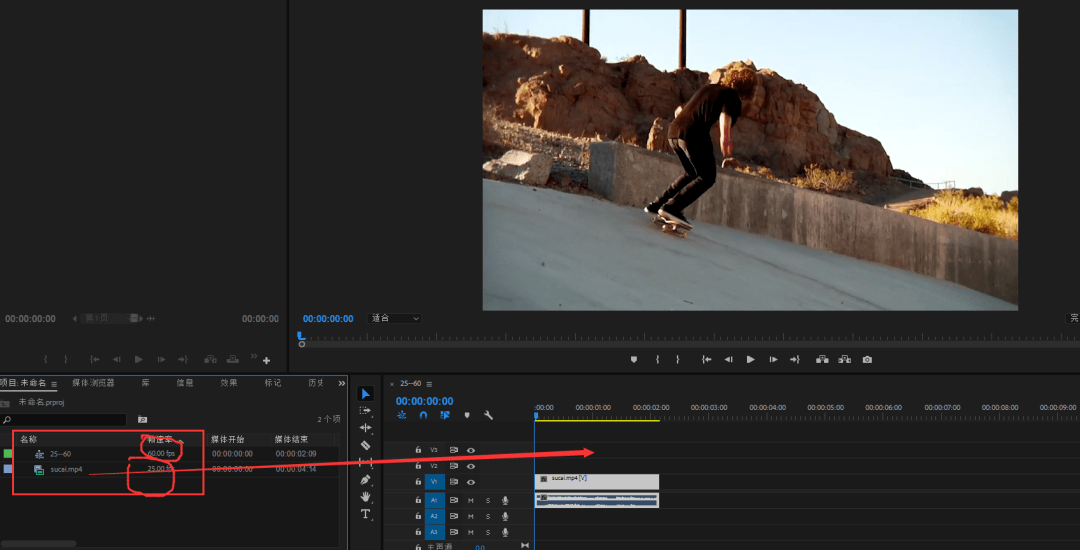Solo audio track A2
The width and height of the screenshot is (1080, 550).
click(488, 516)
